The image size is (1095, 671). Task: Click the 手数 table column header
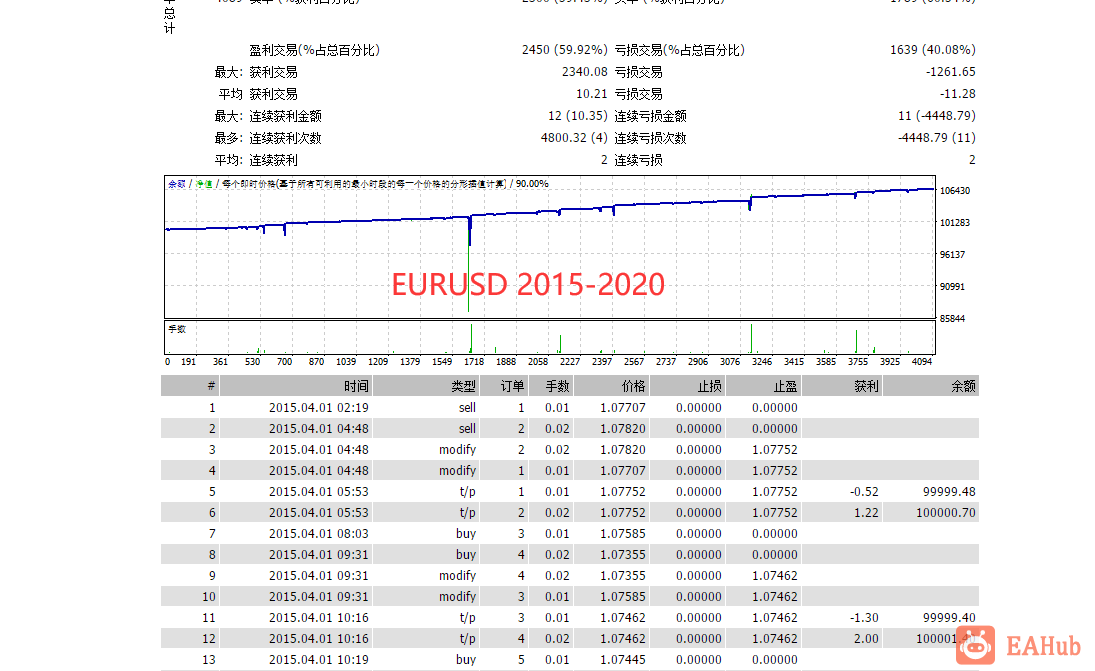pos(551,386)
